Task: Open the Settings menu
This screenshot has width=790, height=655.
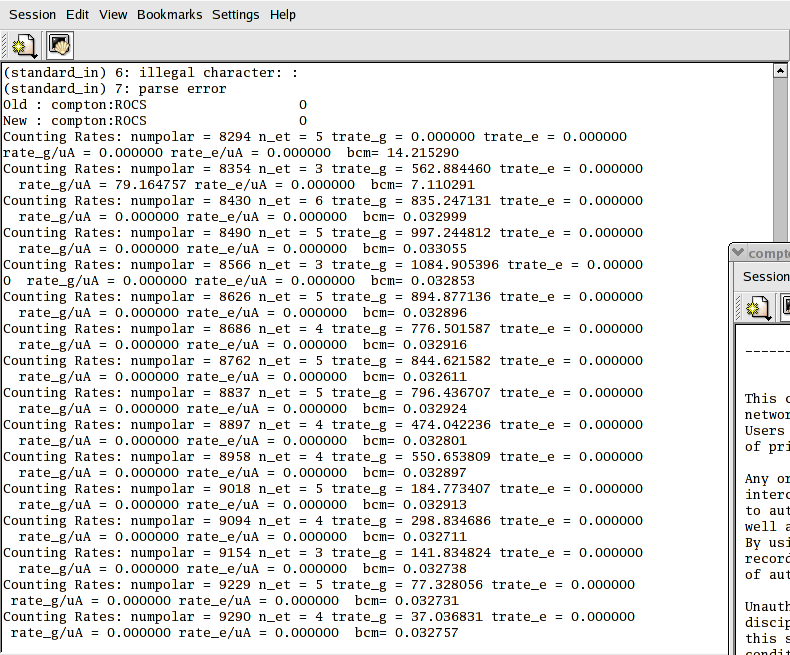Action: (235, 15)
